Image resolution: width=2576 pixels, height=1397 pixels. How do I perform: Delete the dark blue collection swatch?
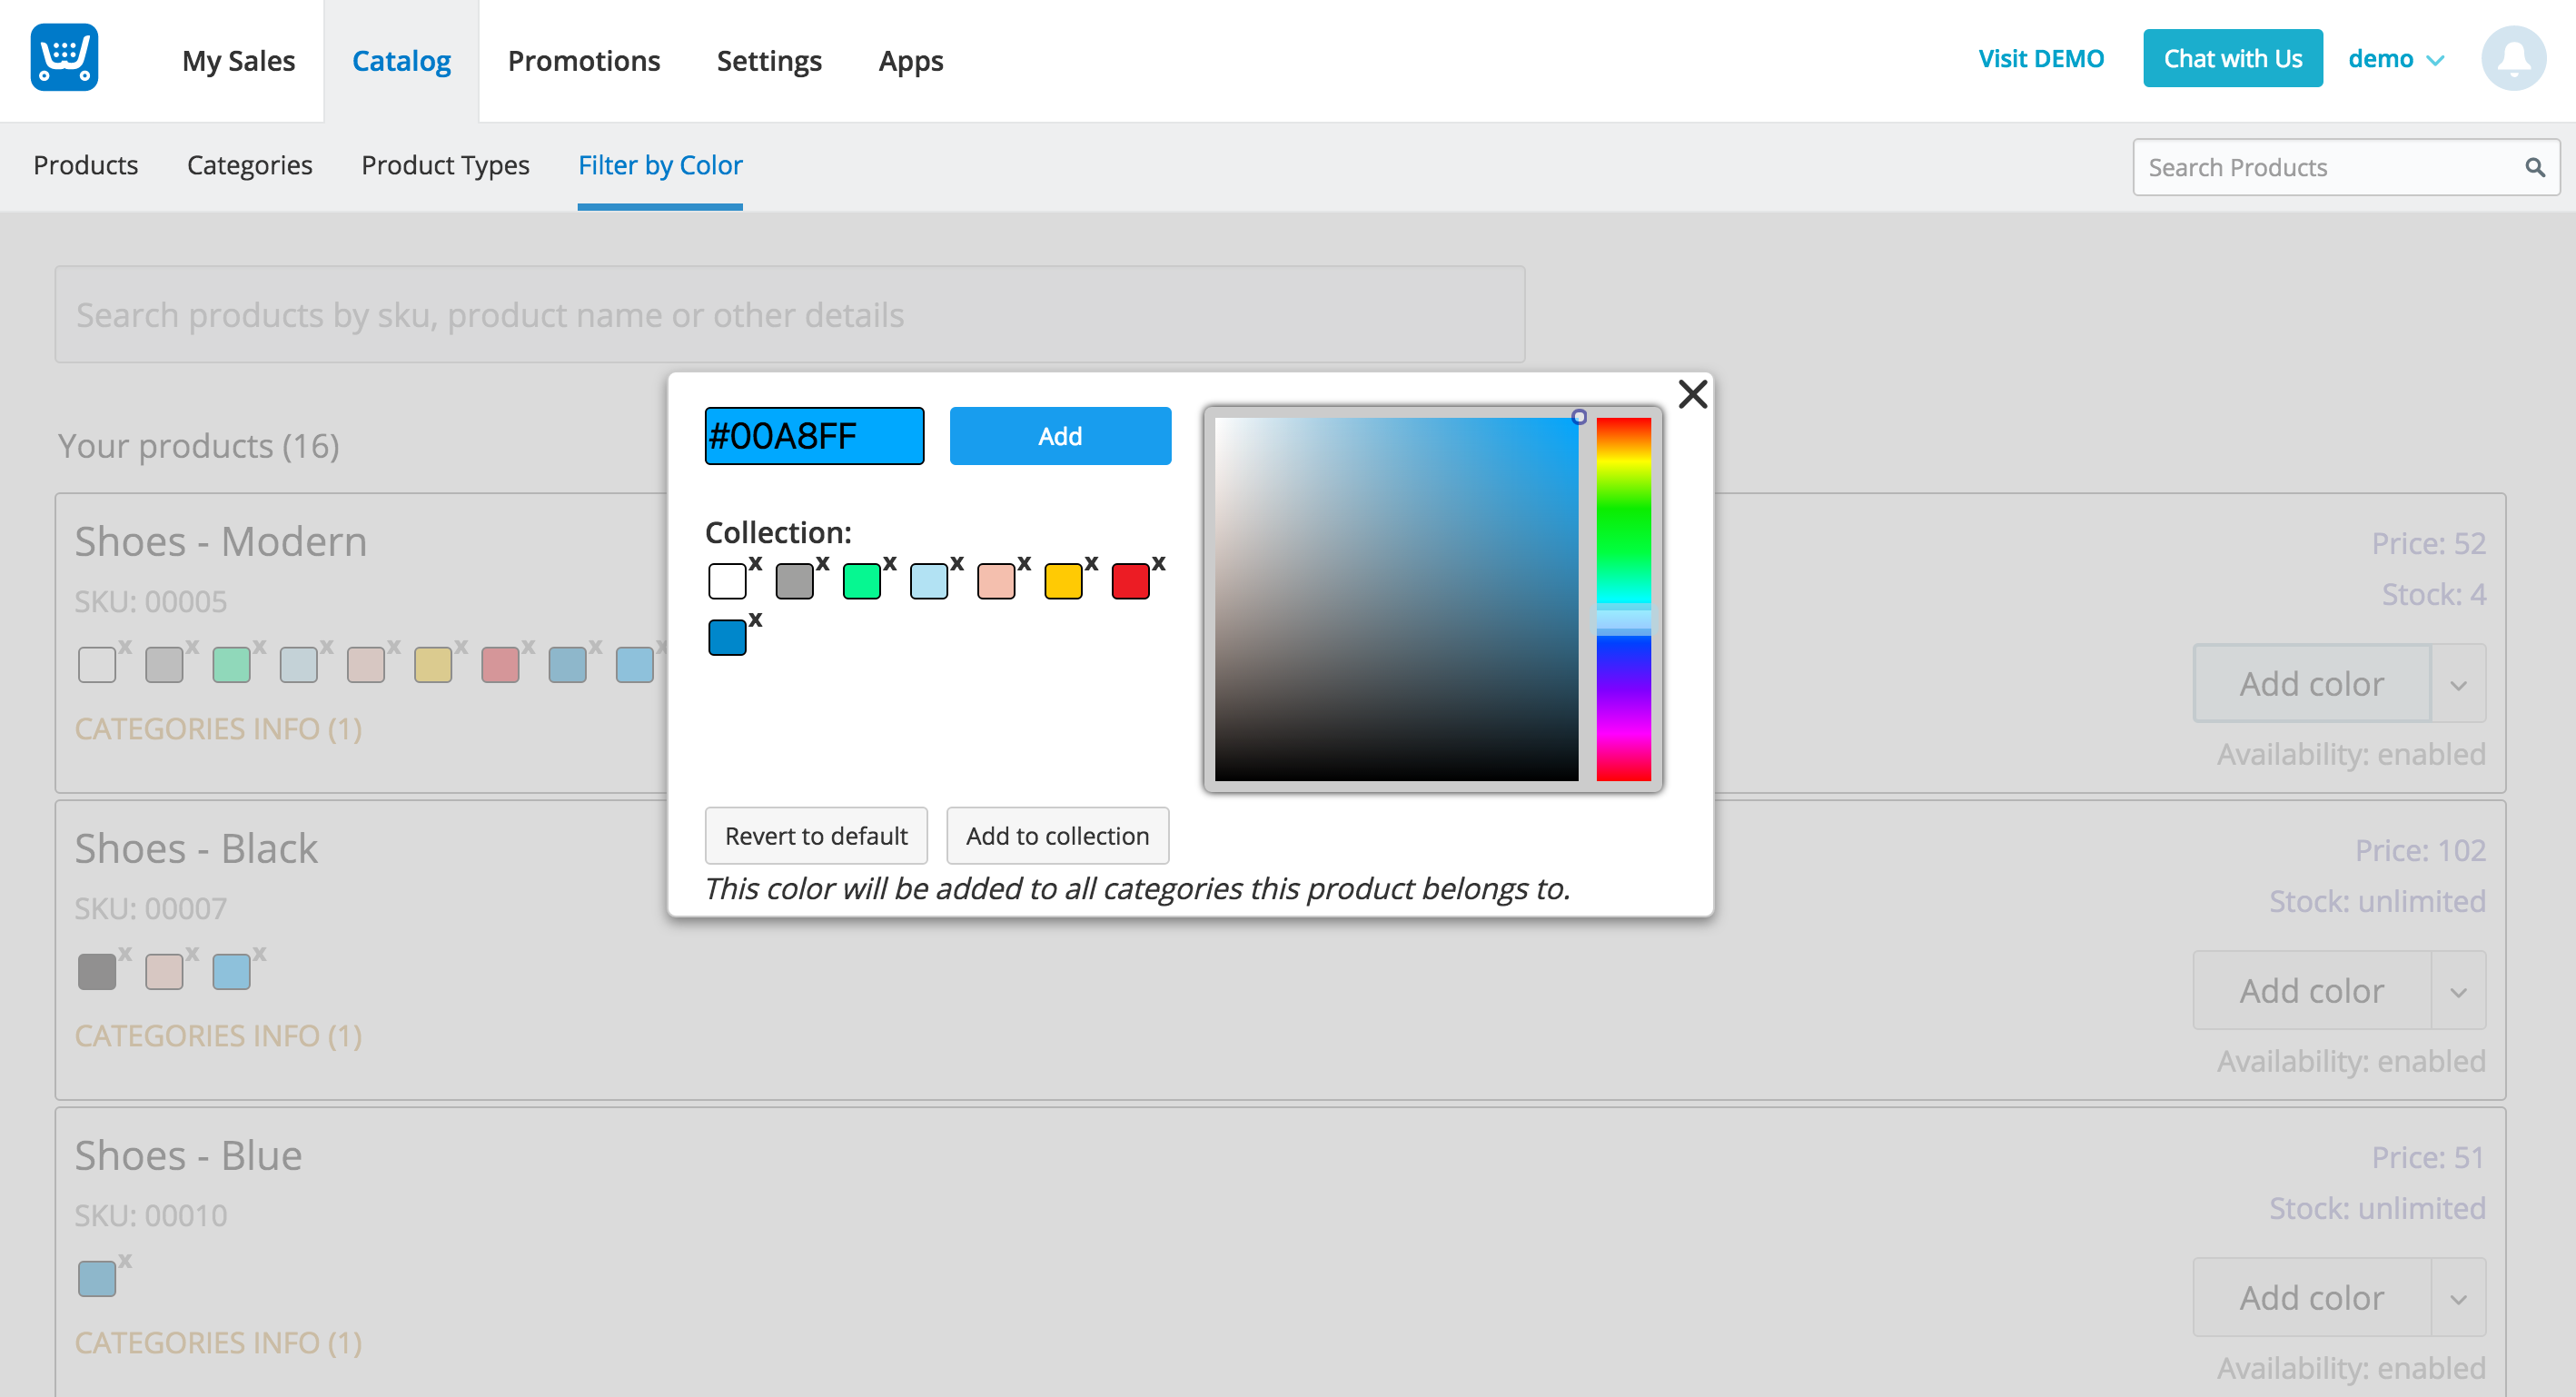pos(756,620)
